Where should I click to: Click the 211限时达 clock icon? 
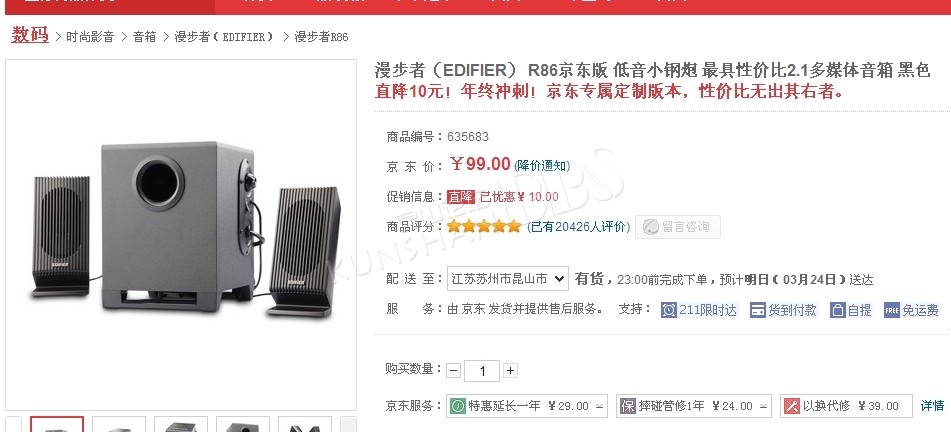(669, 310)
